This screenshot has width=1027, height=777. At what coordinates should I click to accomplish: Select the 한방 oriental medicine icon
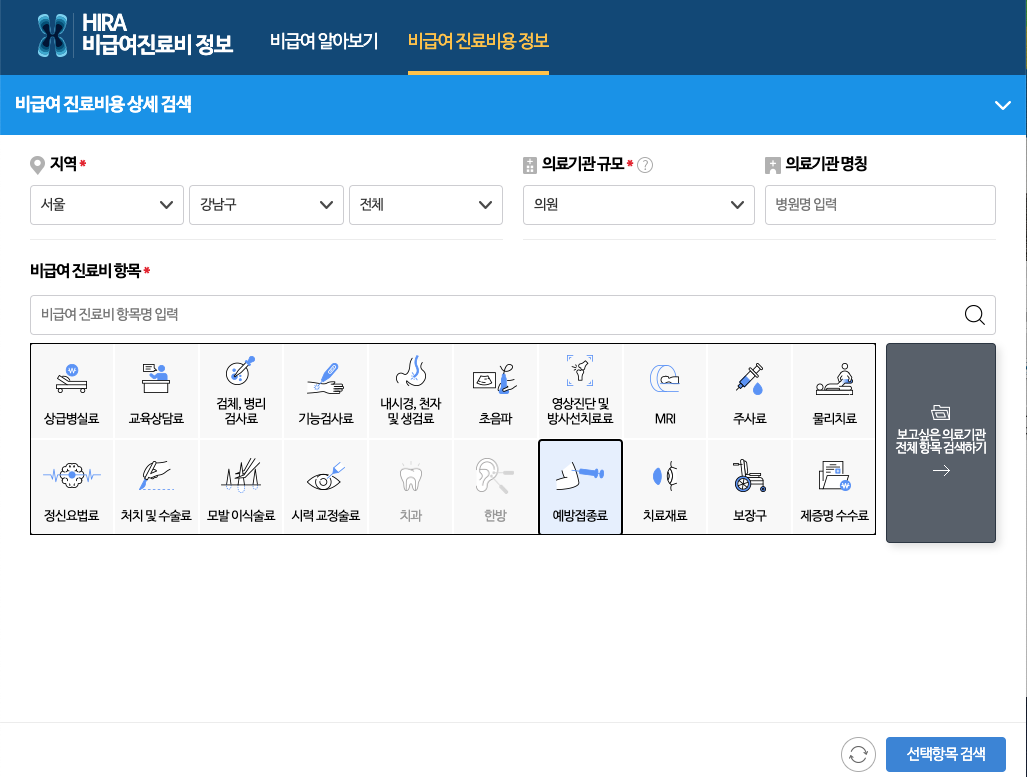coord(495,486)
